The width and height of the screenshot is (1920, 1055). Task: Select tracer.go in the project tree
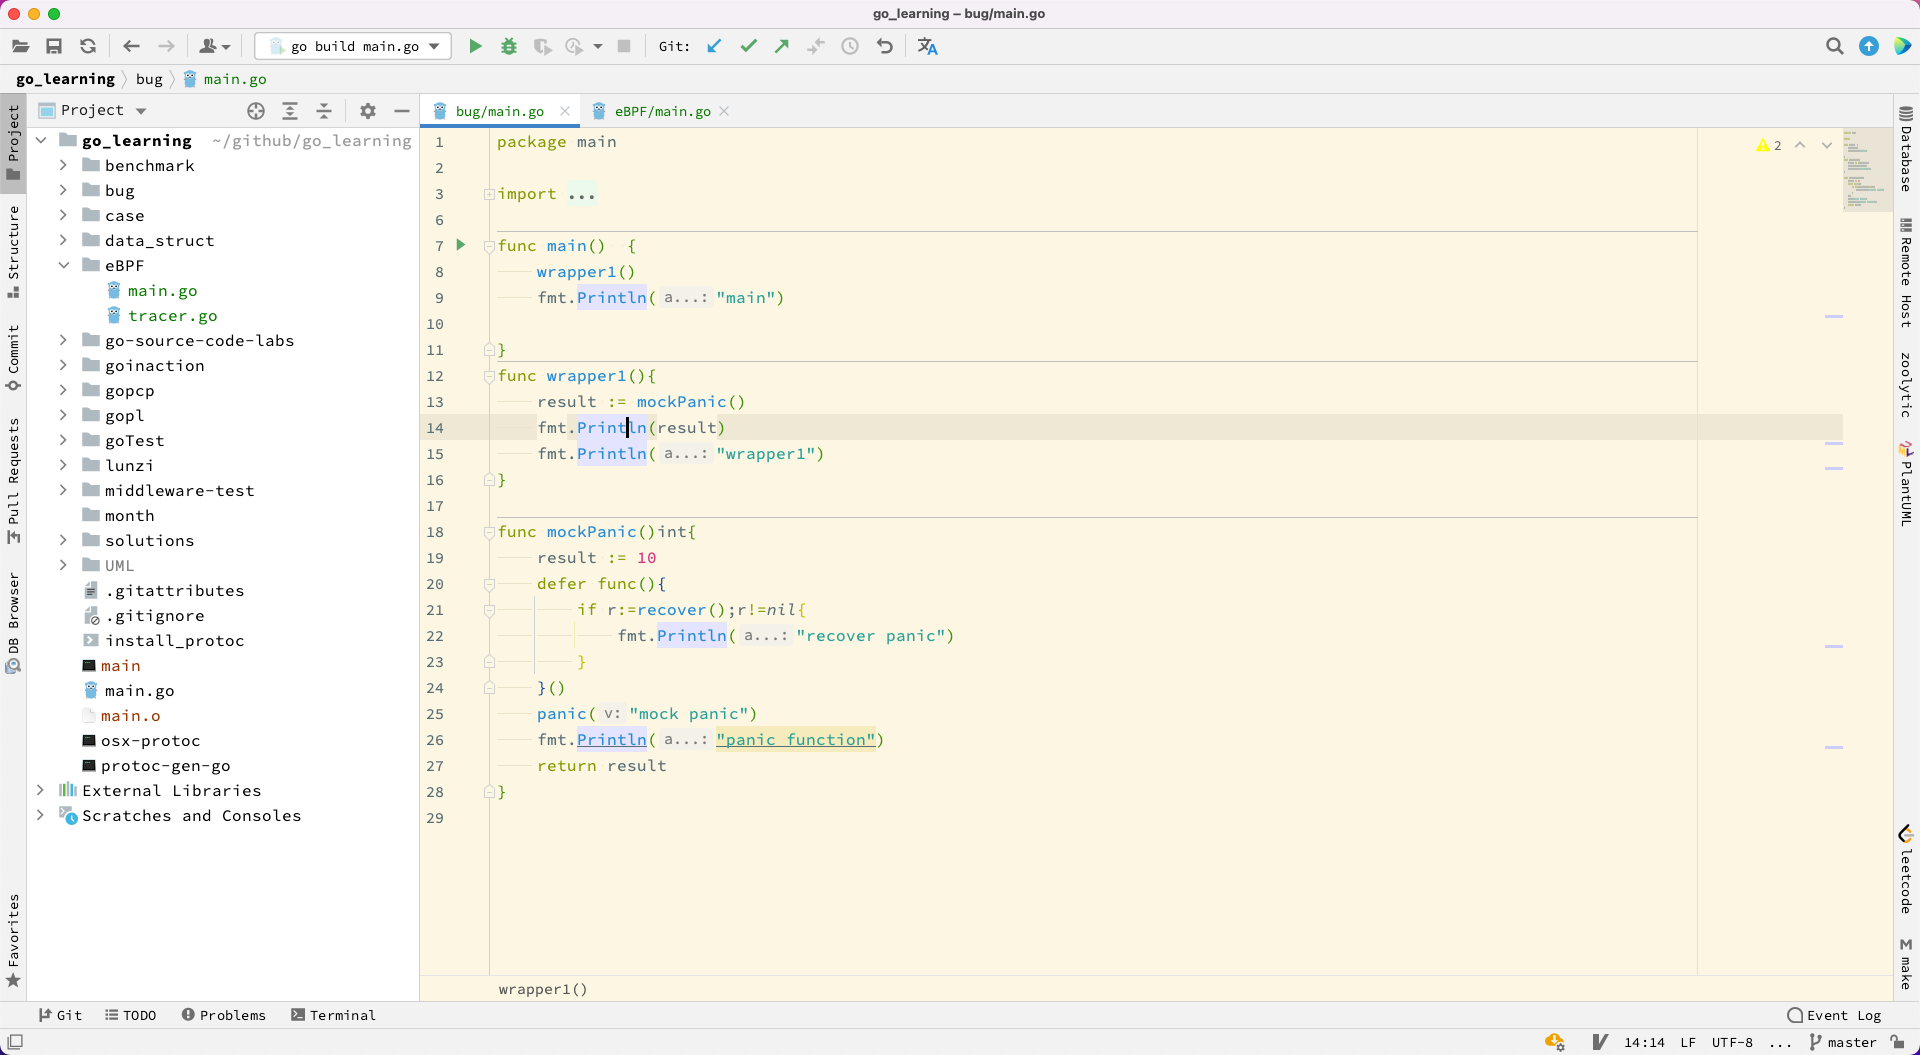click(x=172, y=316)
